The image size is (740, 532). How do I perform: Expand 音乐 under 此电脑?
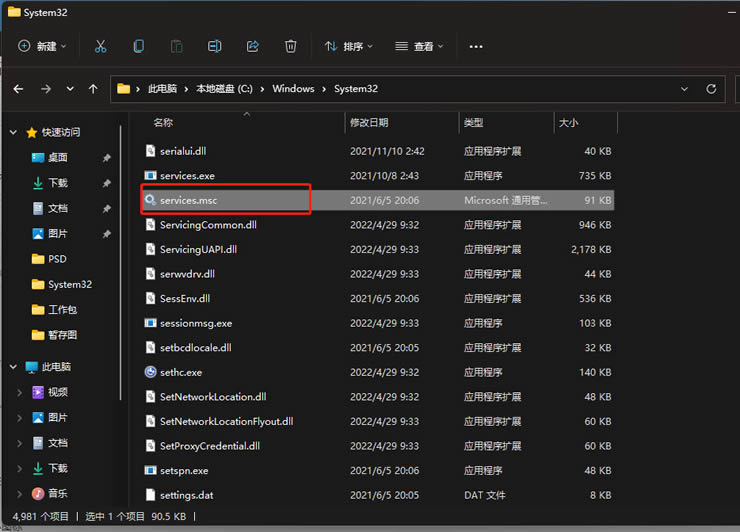(19, 494)
